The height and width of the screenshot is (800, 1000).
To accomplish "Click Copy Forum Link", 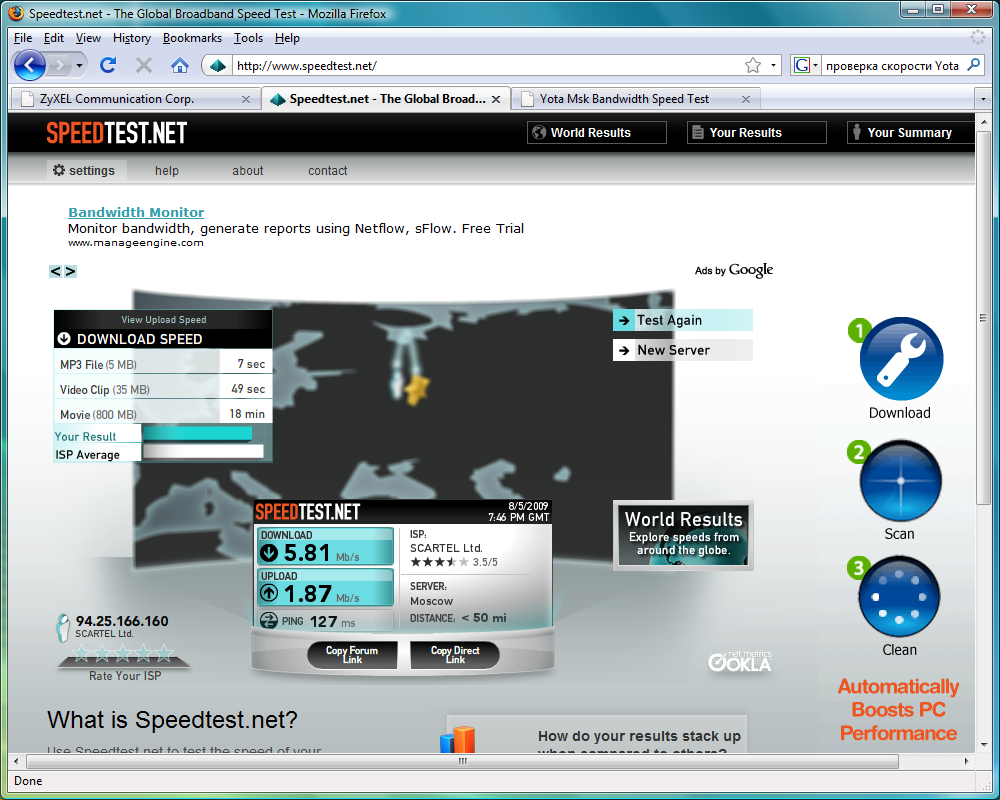I will (352, 655).
